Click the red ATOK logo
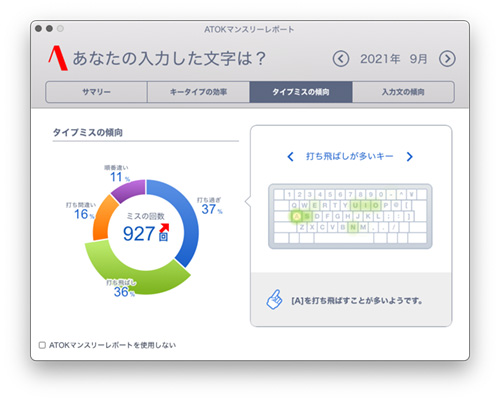 tap(58, 58)
